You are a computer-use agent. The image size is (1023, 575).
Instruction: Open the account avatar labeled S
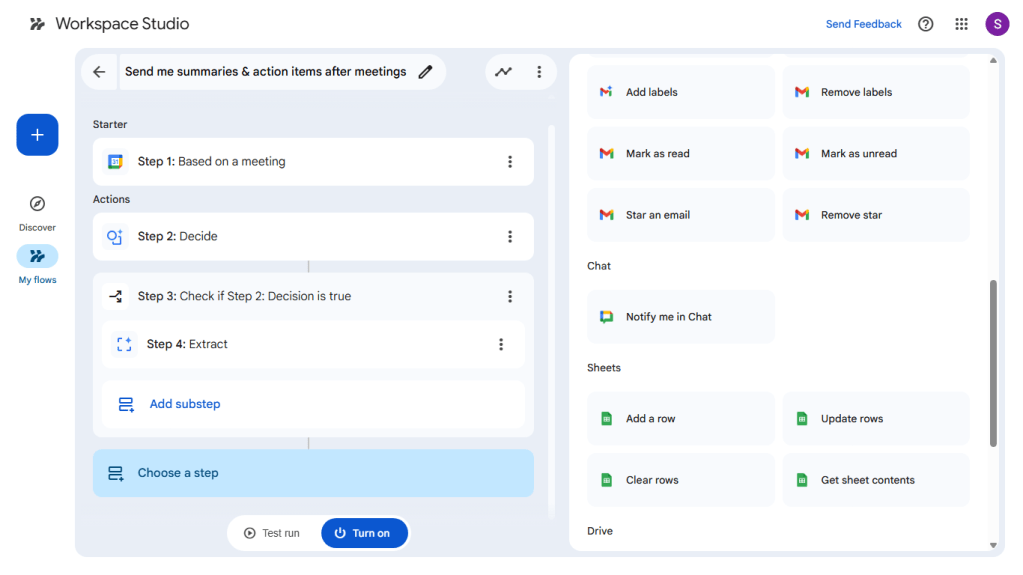(x=997, y=24)
